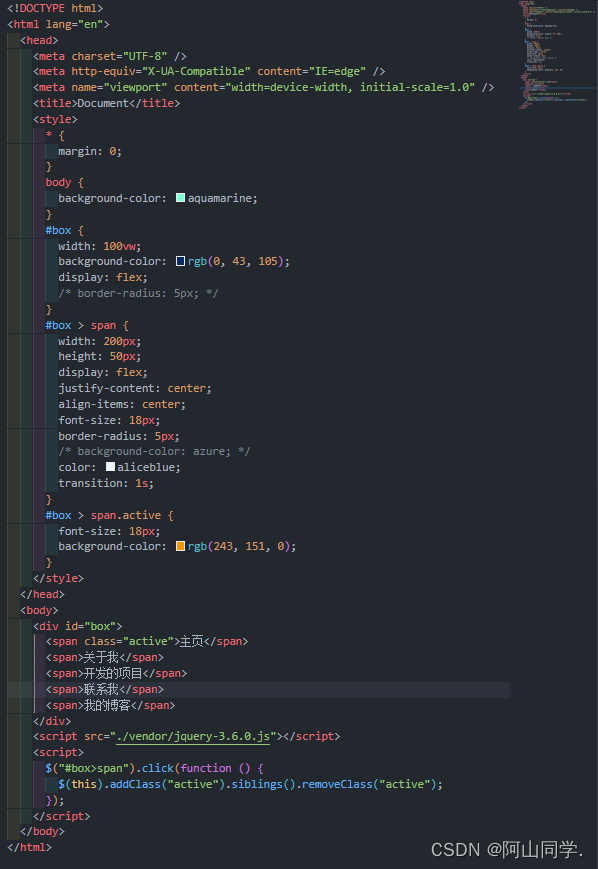This screenshot has width=598, height=869.
Task: Open the rgb(0, 43, 105) color swatch
Action: 180,261
